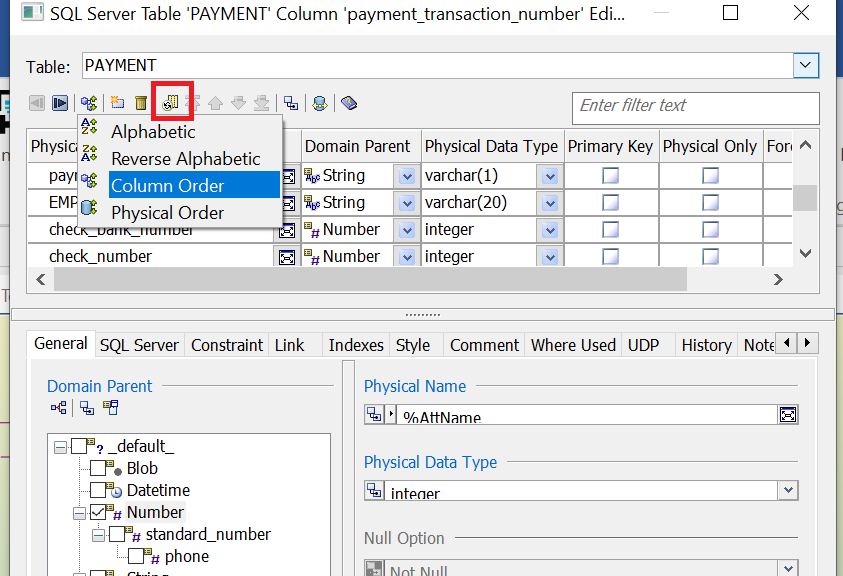Click the Enter filter text field
This screenshot has height=576, width=843.
coord(697,106)
